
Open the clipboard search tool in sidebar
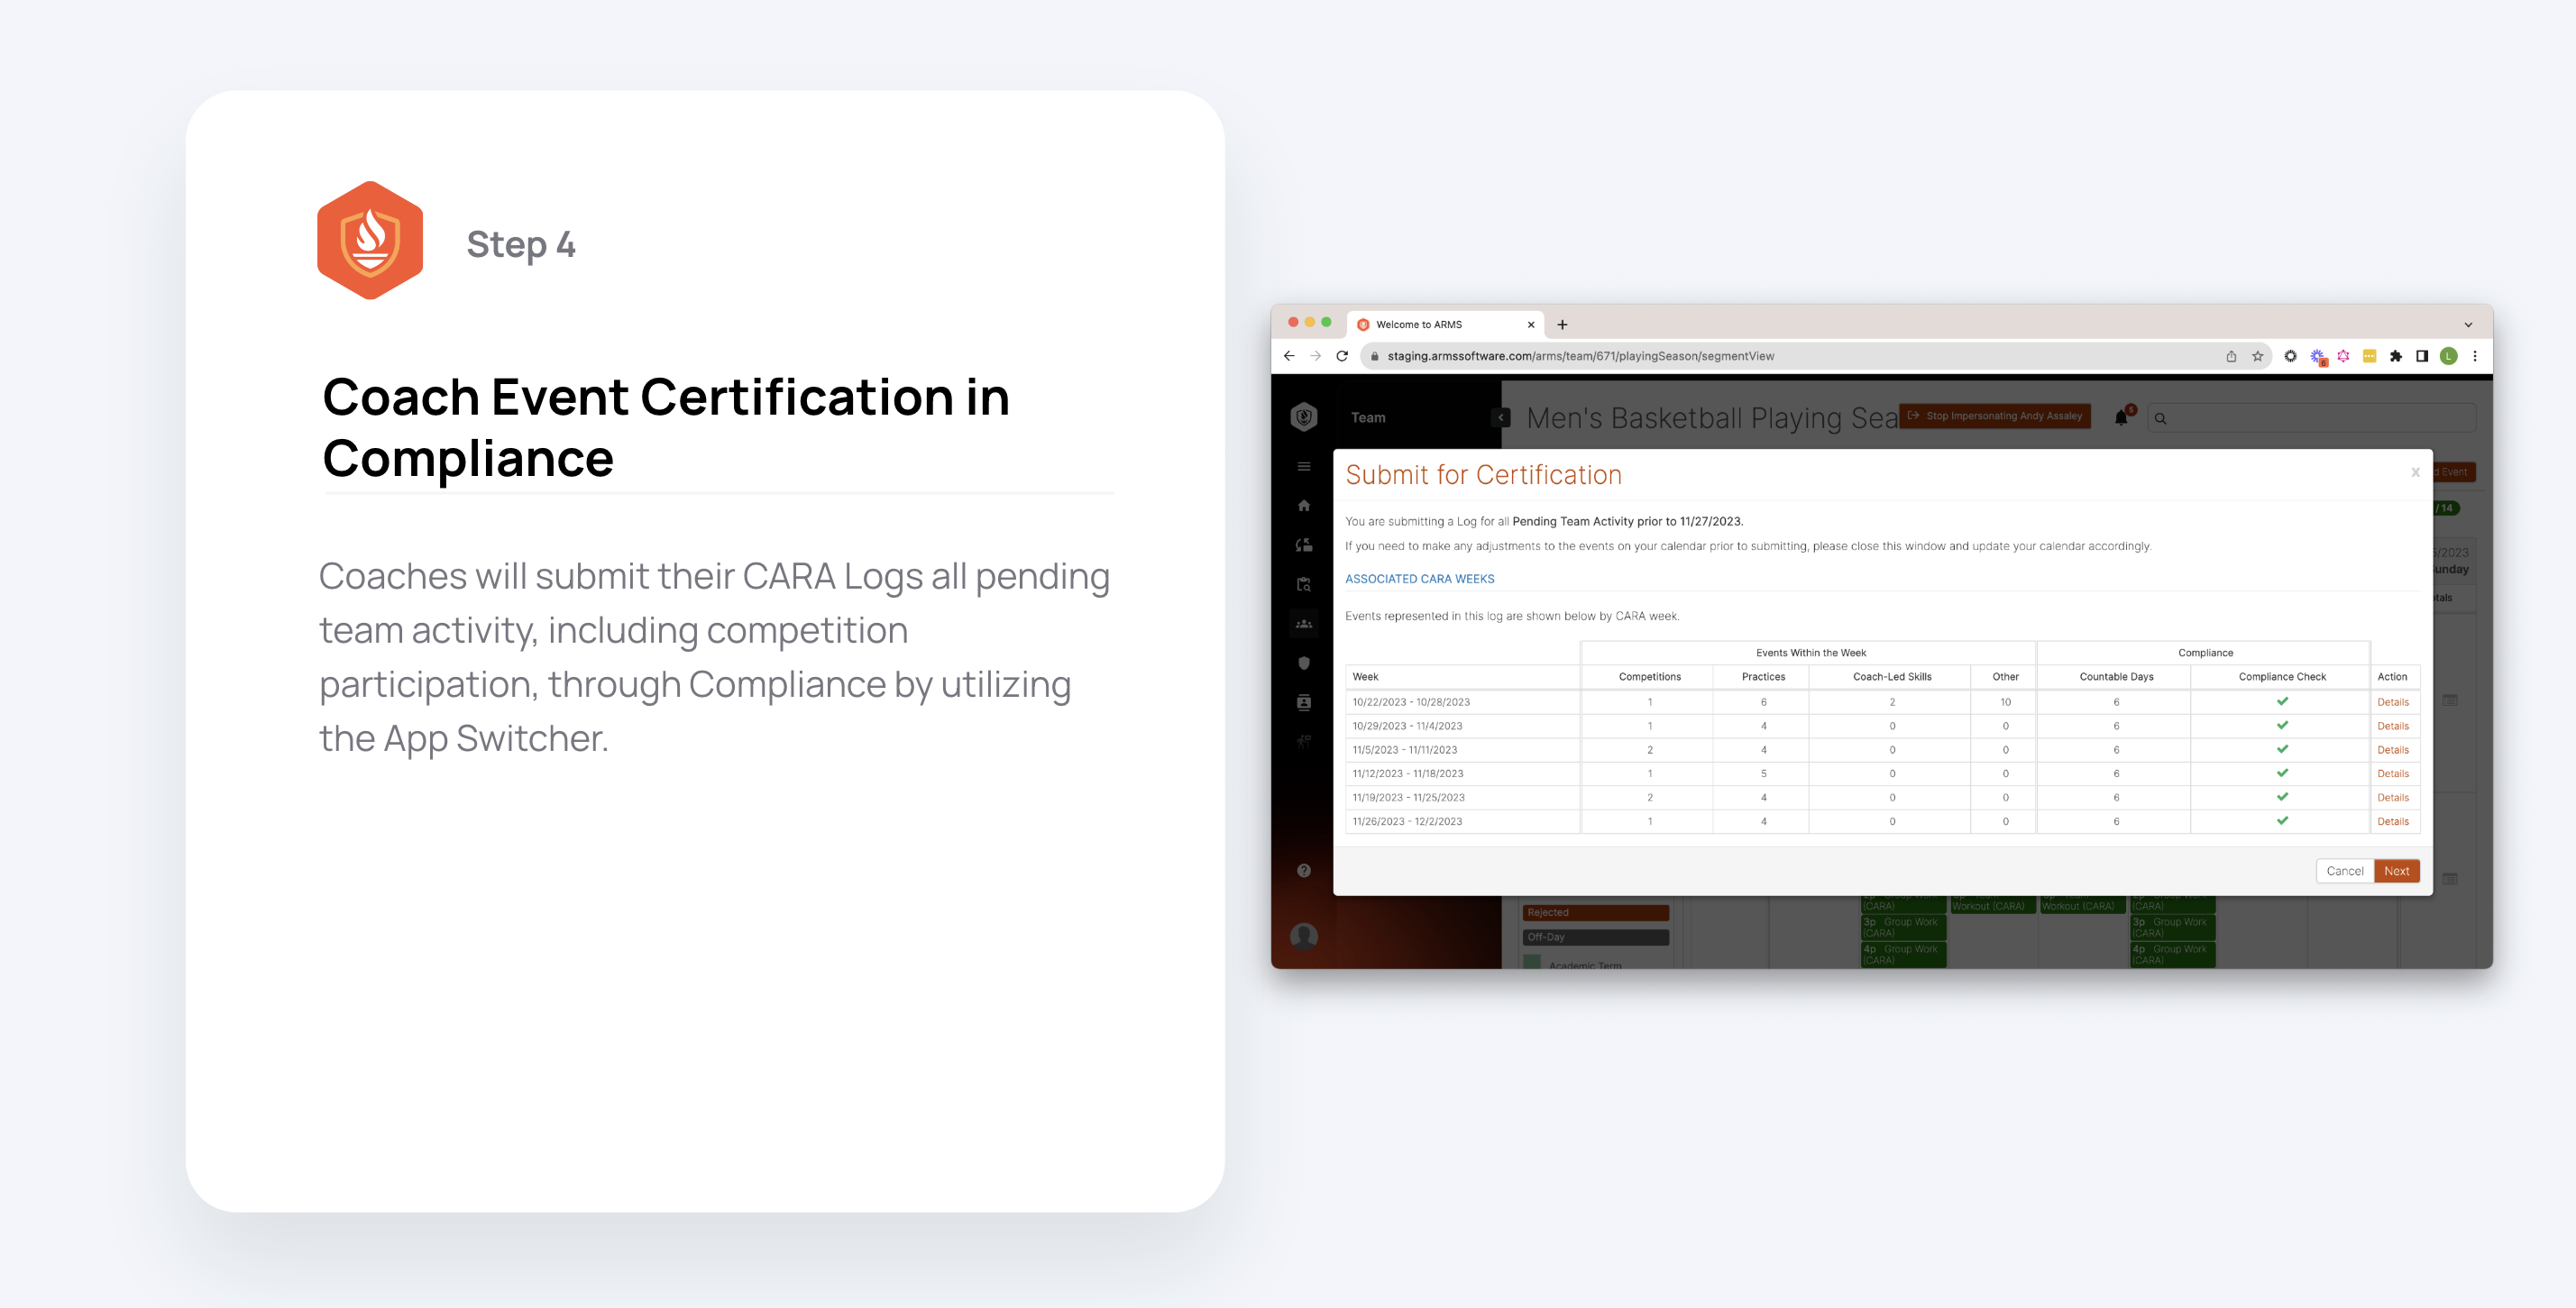tap(1304, 582)
